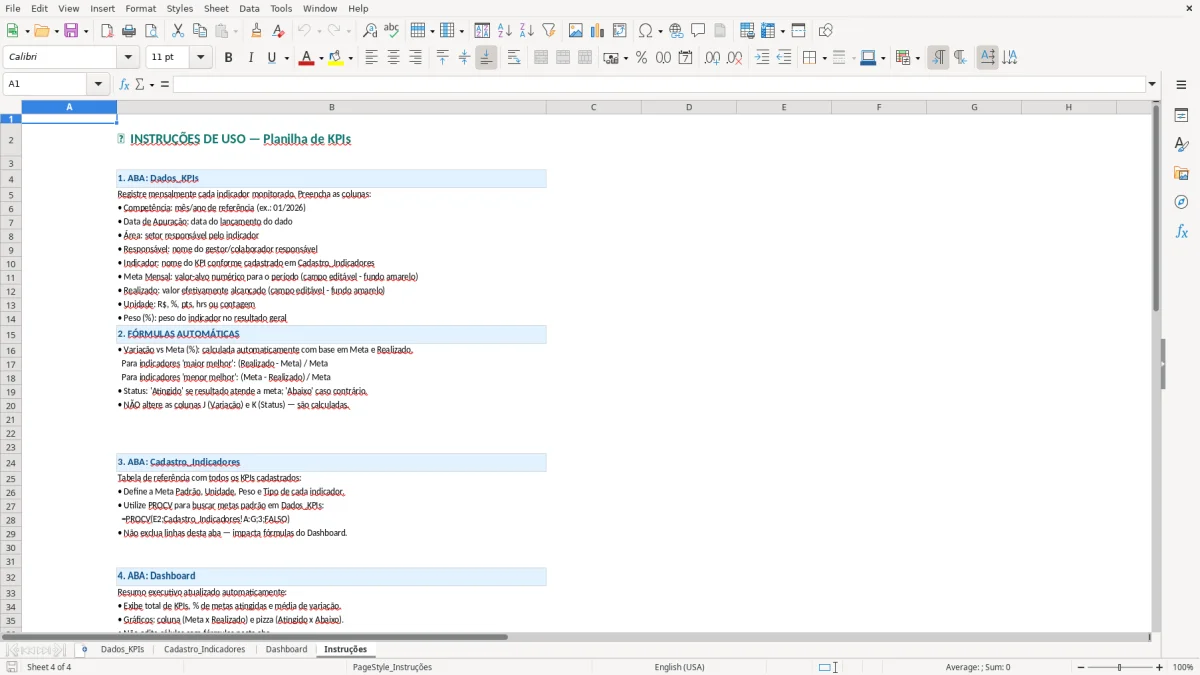Open the Font Size dropdown
1200x675 pixels.
click(200, 58)
